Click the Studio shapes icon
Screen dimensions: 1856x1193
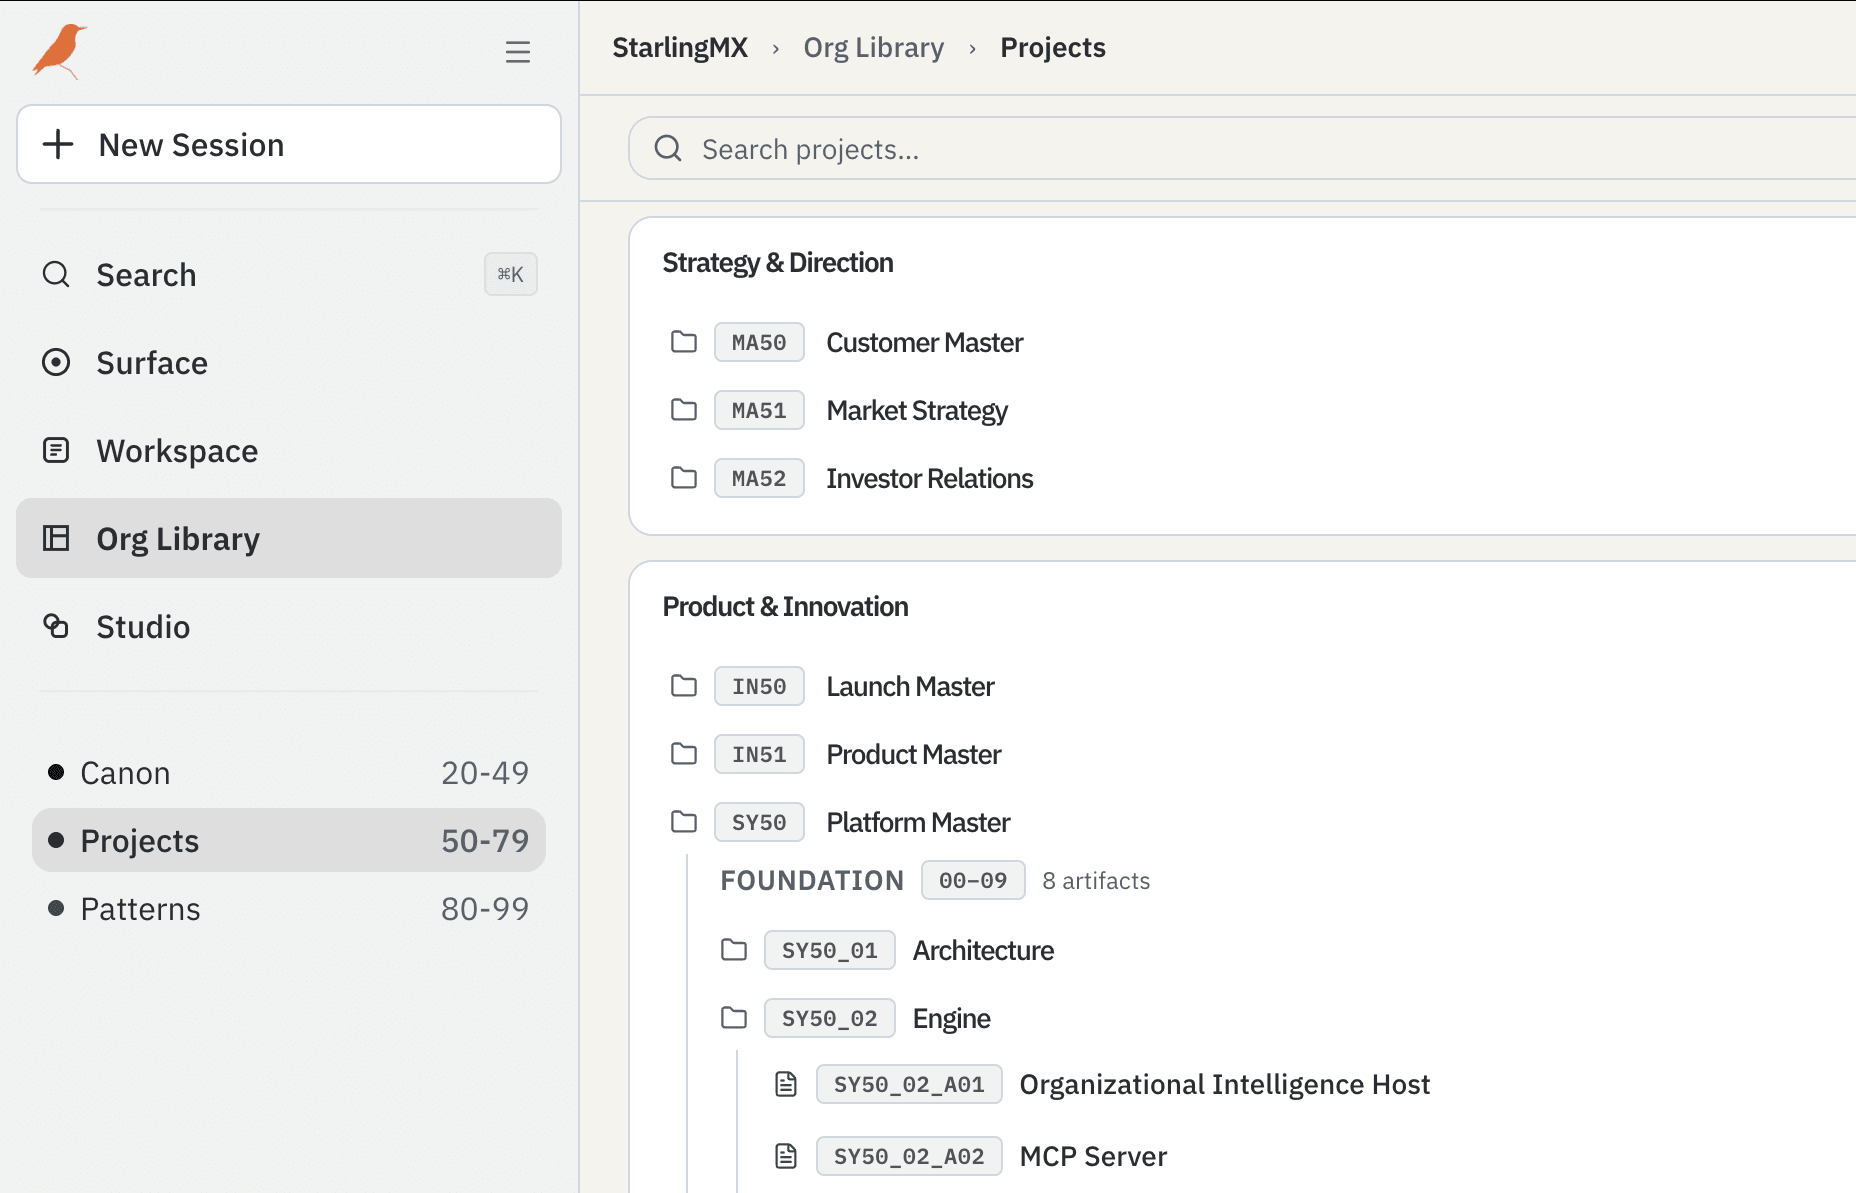[56, 626]
